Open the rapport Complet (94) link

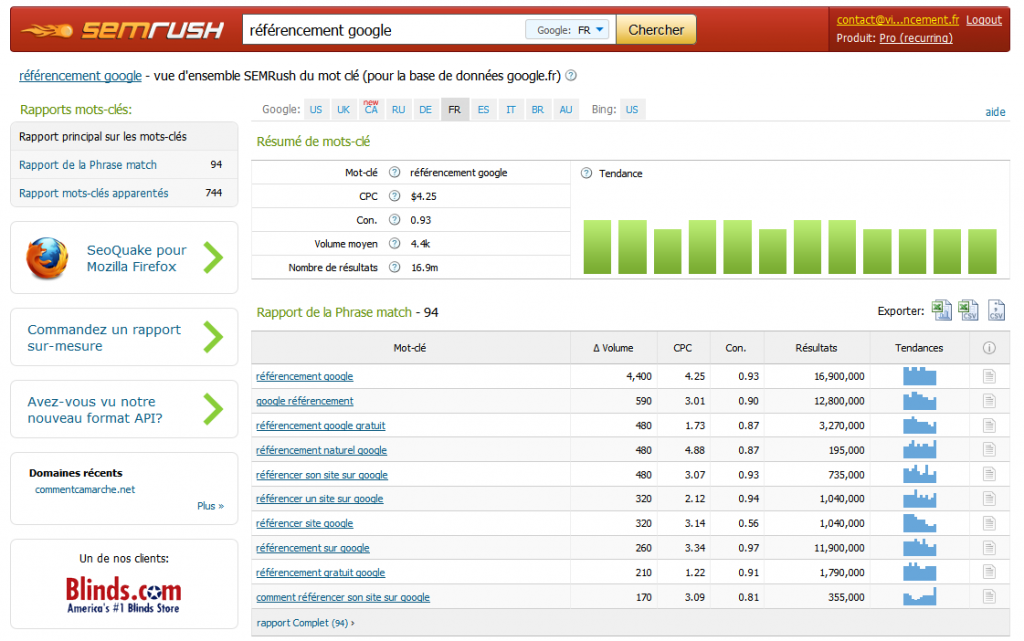click(305, 622)
